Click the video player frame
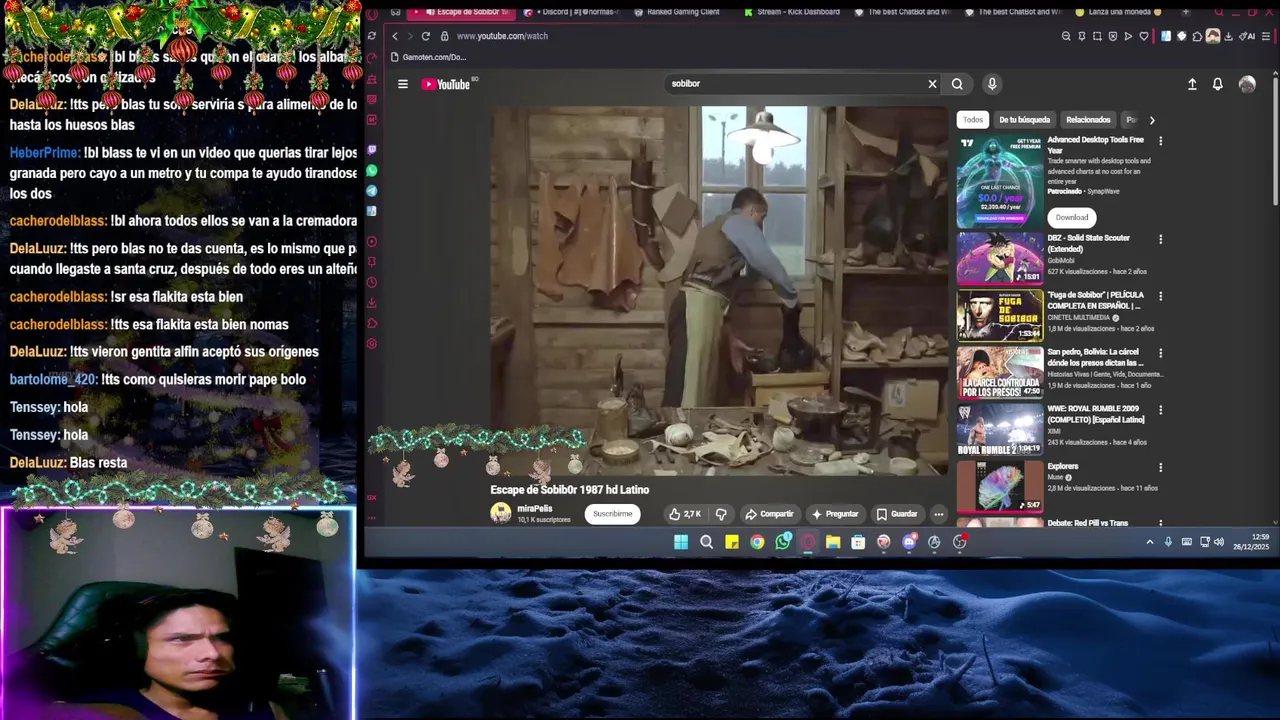 point(718,291)
